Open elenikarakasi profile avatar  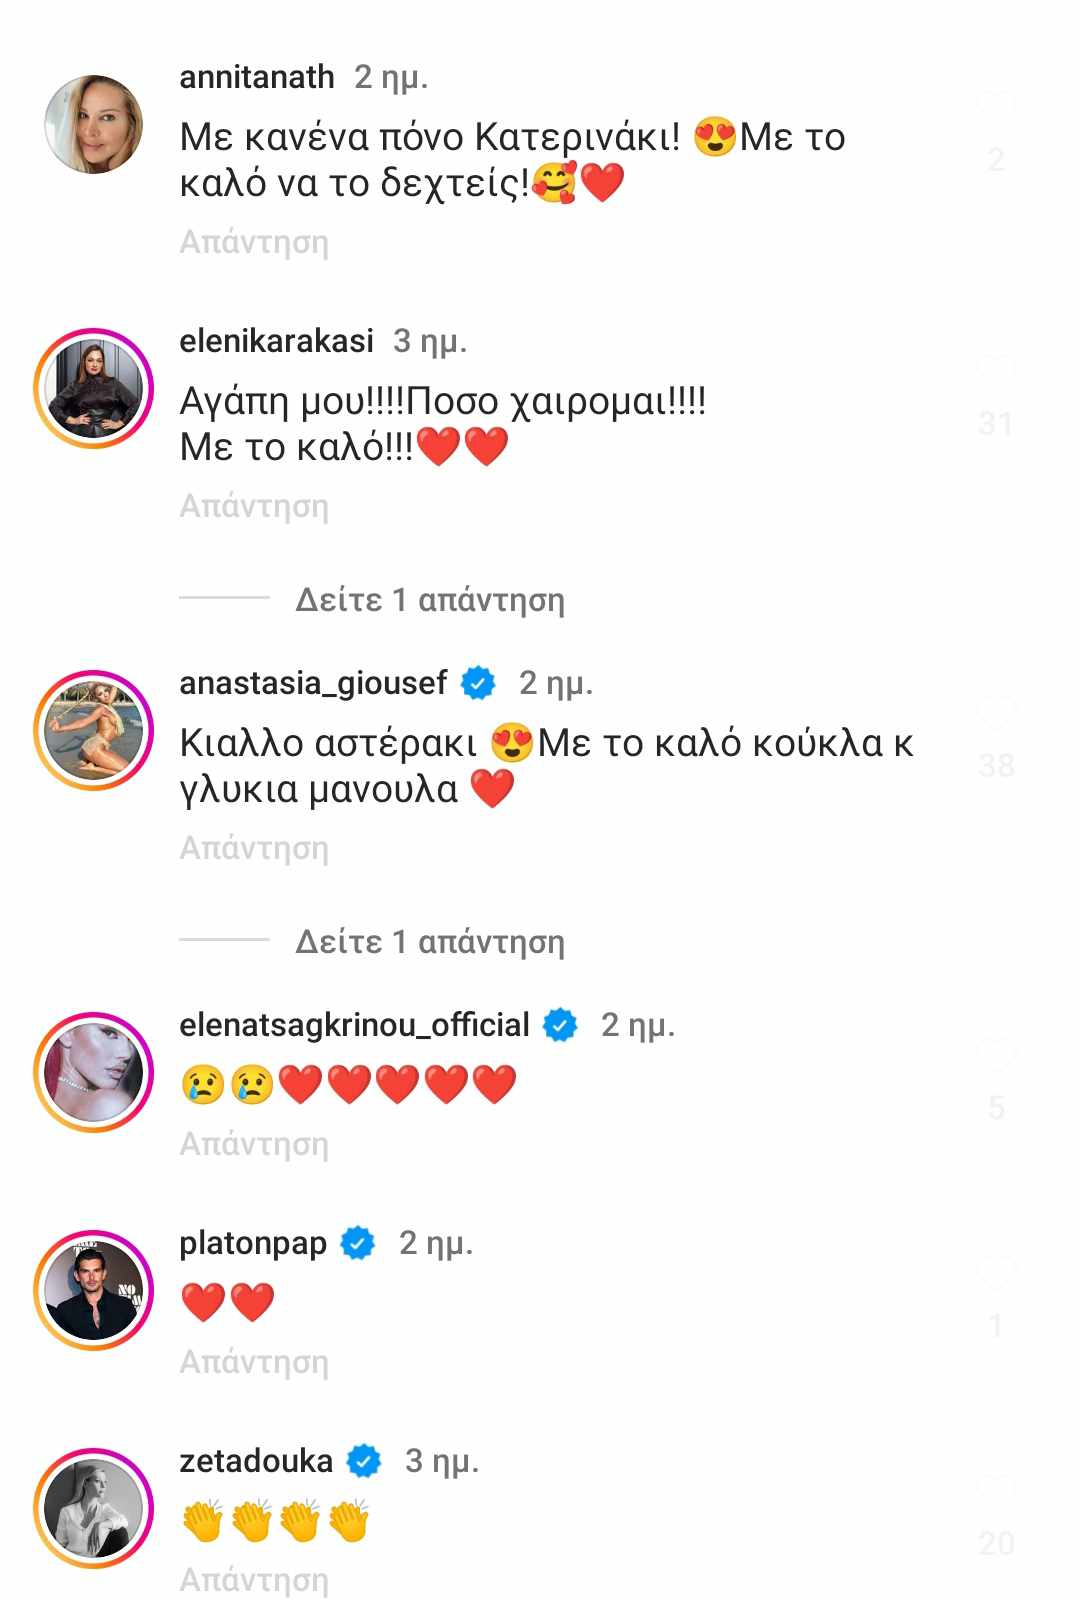[x=94, y=388]
